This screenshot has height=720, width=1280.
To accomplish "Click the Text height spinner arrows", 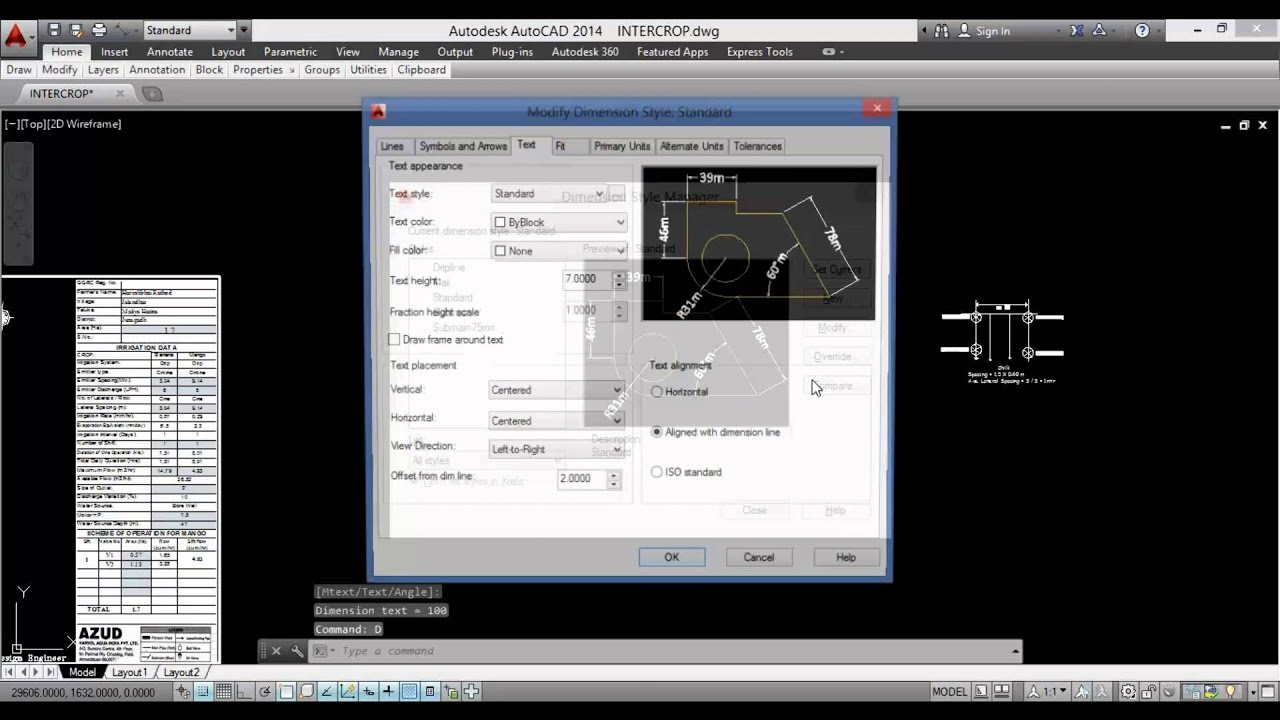I will tap(619, 279).
